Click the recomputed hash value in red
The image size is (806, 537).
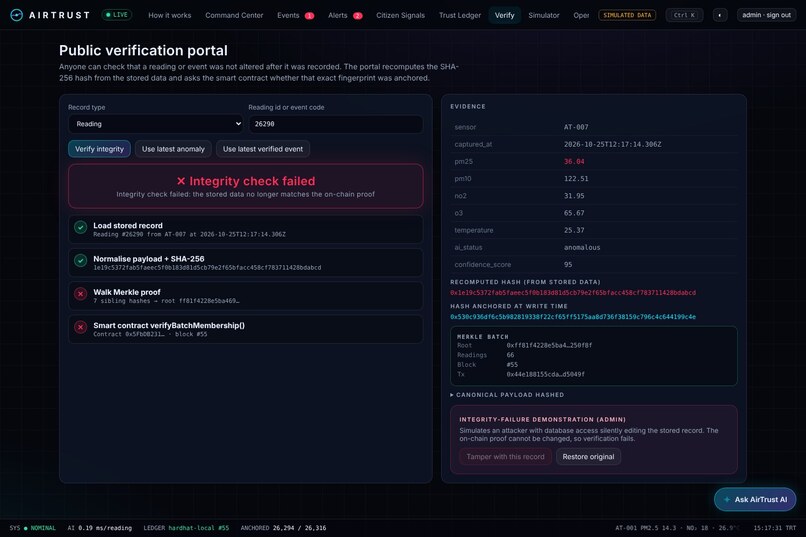point(573,293)
